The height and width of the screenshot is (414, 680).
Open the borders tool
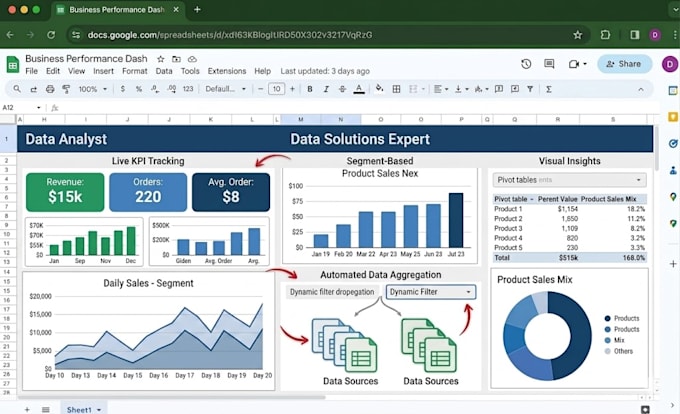396,89
